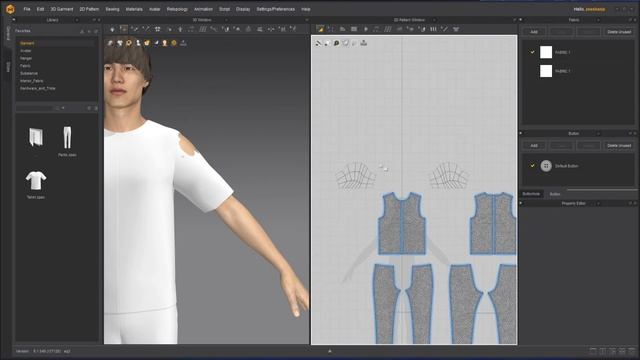Viewport: 640px width, 360px height.
Task: Open the 3D Garment menu
Action: [62, 9]
